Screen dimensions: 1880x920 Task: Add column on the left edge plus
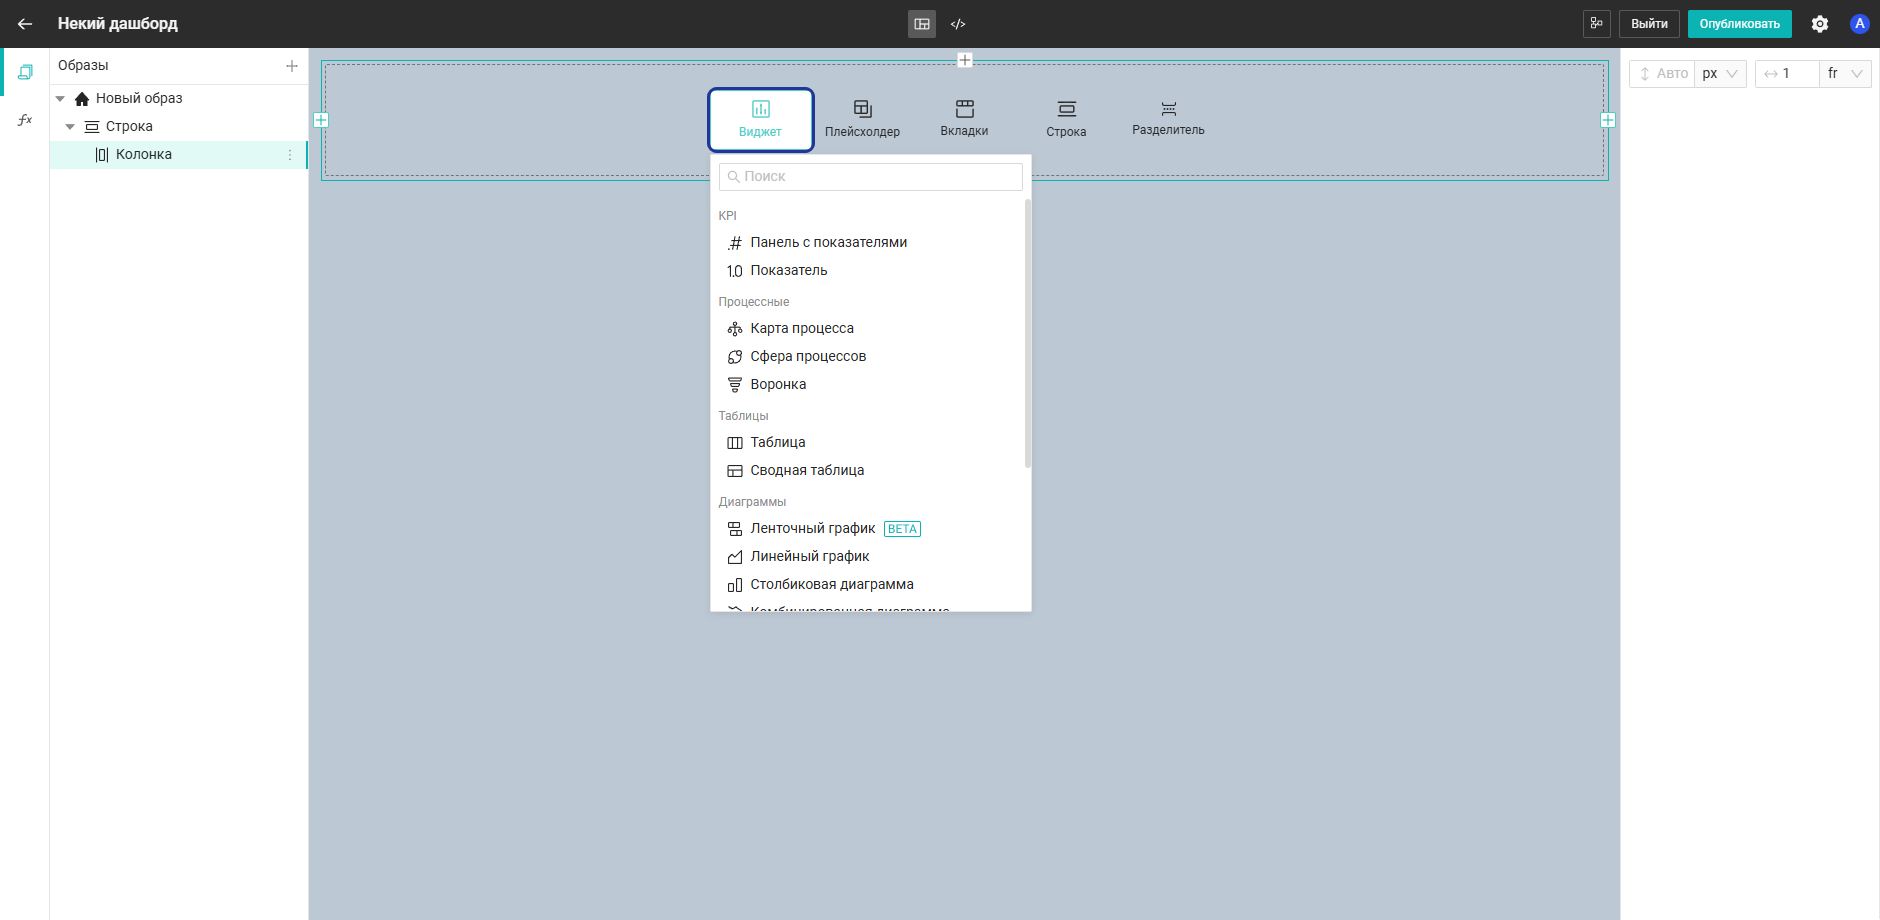321,120
